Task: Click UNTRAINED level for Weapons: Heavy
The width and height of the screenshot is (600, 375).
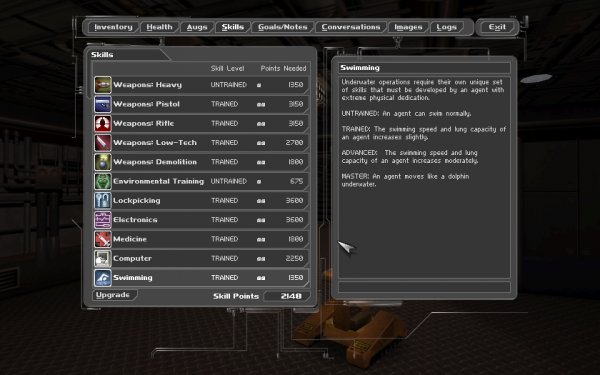Action: coord(228,85)
